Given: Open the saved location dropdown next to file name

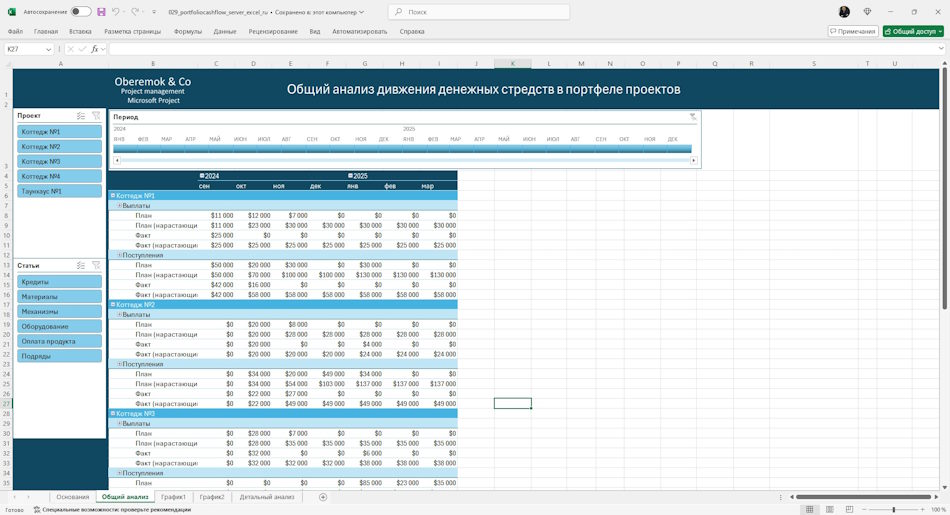Looking at the screenshot, I should pos(362,12).
